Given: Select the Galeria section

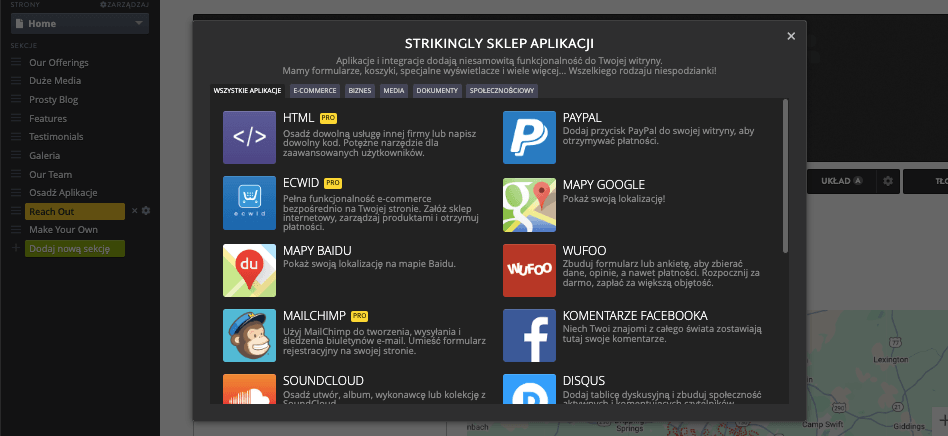Looking at the screenshot, I should tap(45, 155).
